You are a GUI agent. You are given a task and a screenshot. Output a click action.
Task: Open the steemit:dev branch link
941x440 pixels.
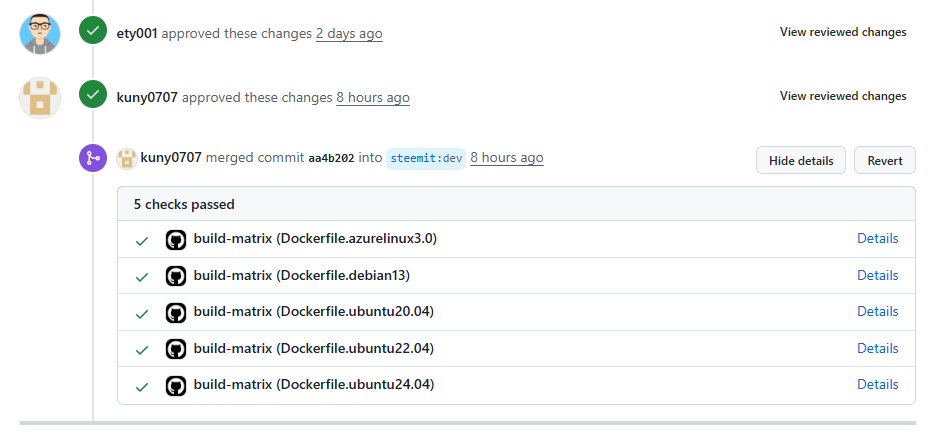point(426,158)
